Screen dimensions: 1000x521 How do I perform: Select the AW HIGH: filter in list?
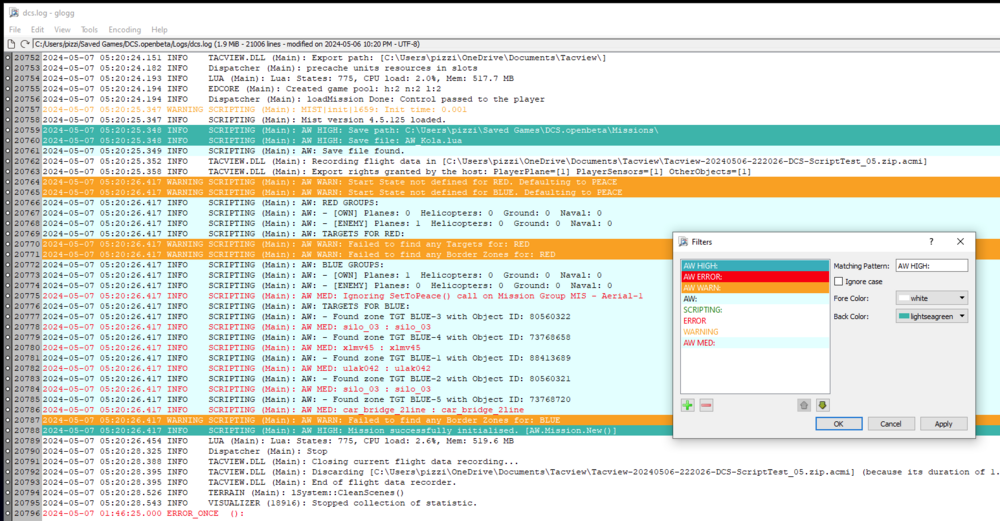point(755,266)
